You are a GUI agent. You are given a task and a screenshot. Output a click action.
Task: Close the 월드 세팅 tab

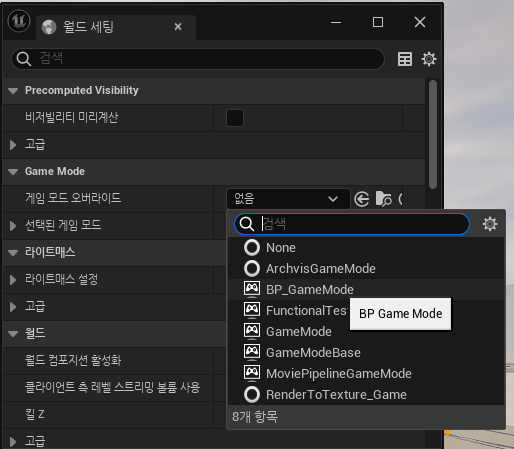(x=178, y=27)
